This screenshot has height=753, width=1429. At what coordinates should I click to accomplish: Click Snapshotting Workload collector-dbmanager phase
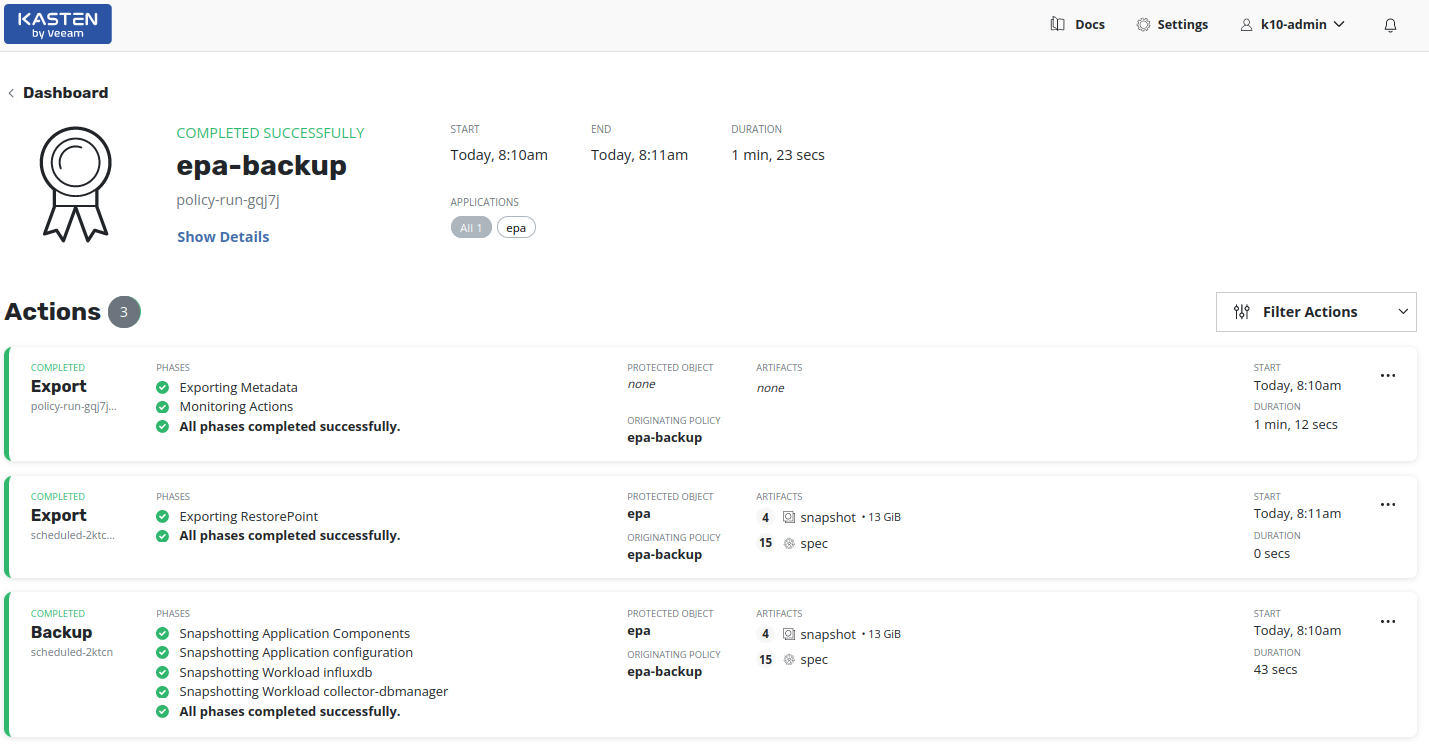click(x=314, y=692)
